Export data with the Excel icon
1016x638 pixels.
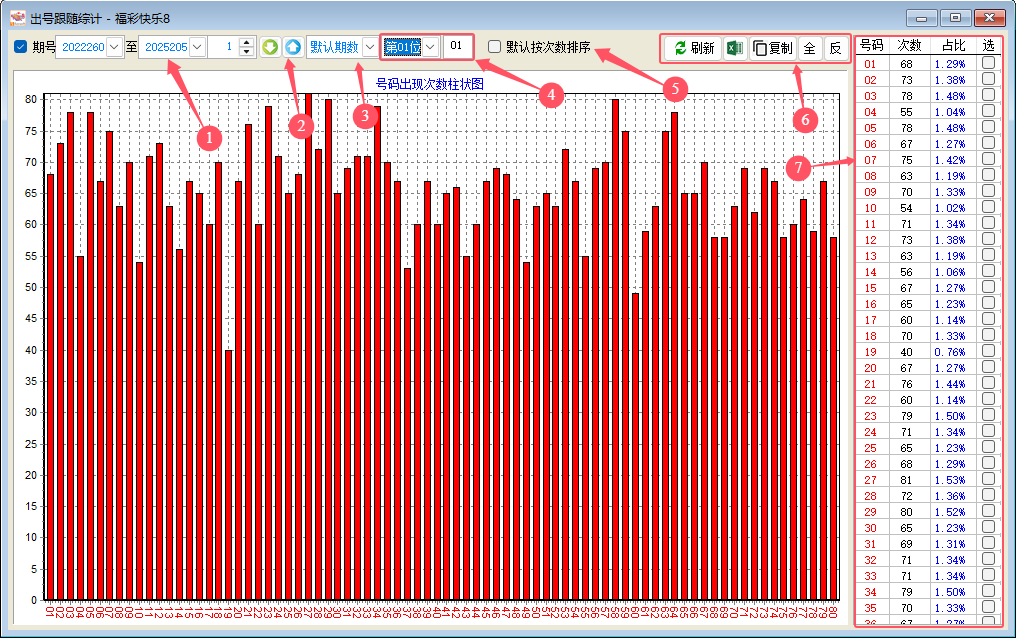point(734,48)
